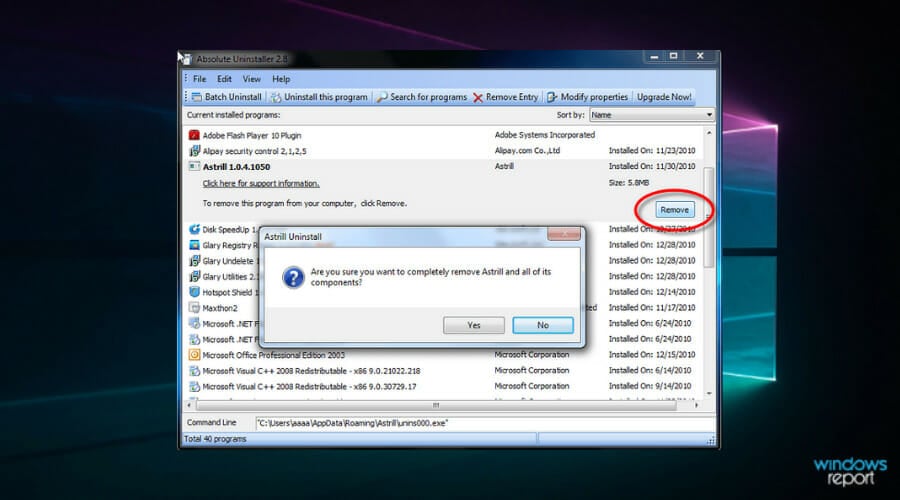Close the Astrill Uninstall dialog

[x=563, y=234]
